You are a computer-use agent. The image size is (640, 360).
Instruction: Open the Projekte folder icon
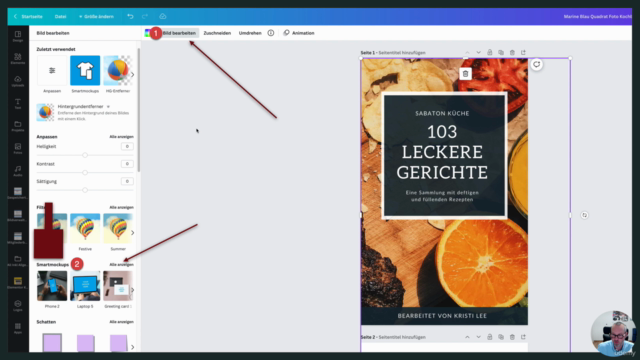tap(18, 126)
